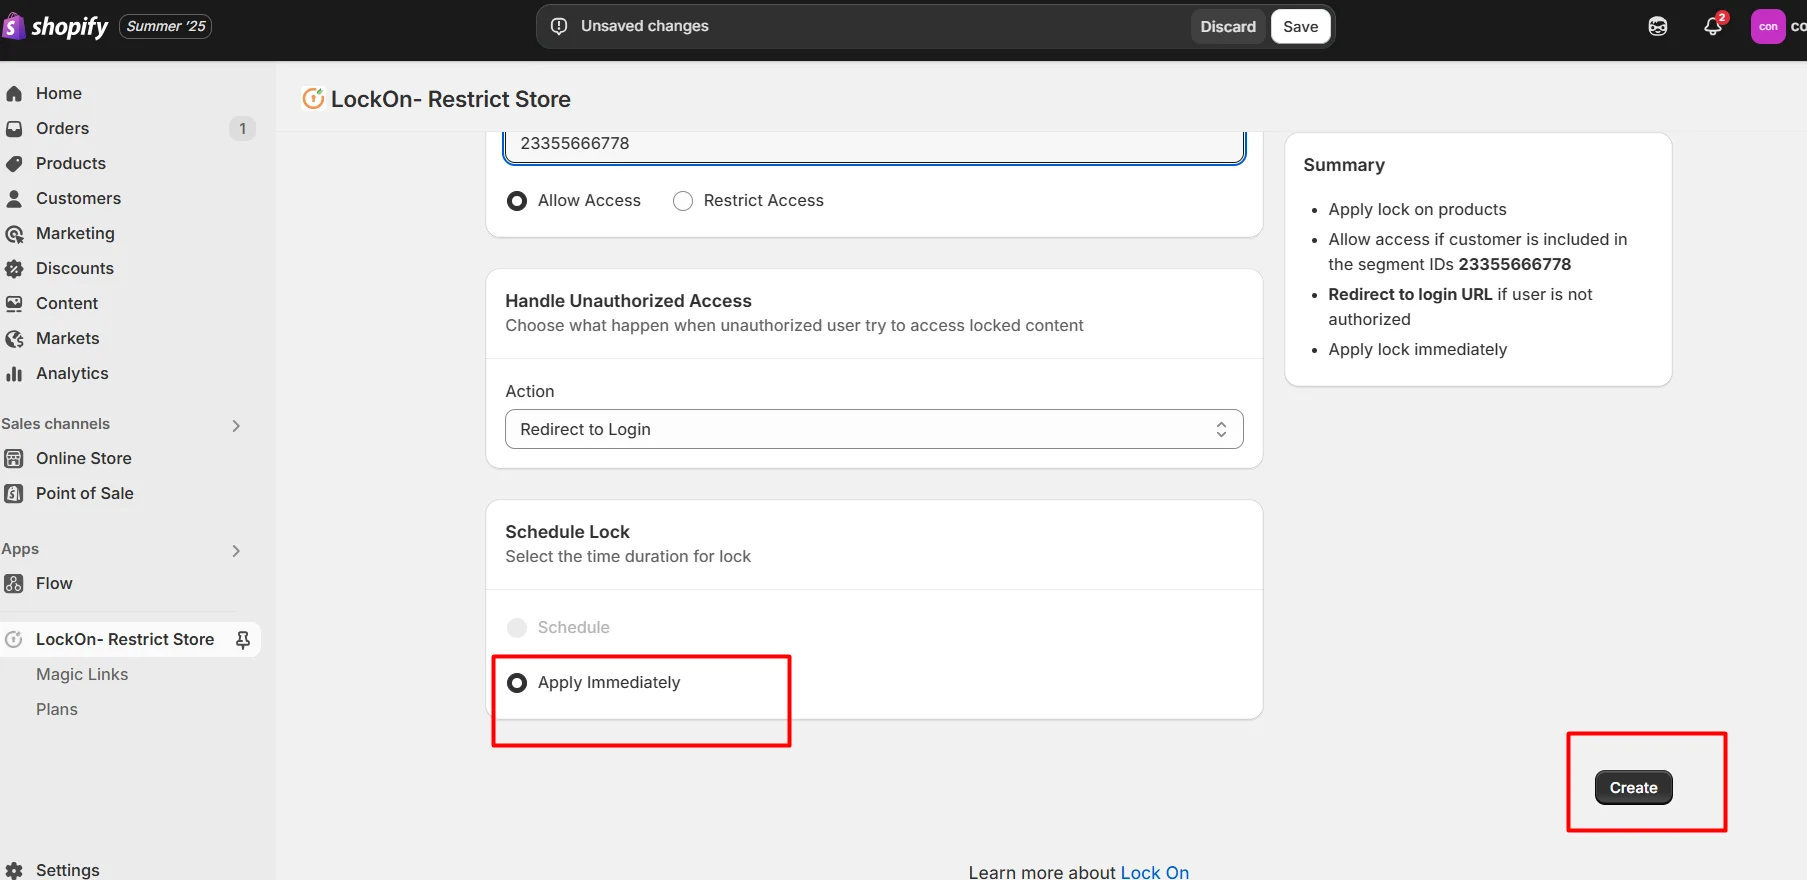Screen dimensions: 1807x880
Task: Click the Online Store storefront icon
Action: [x=14, y=459]
